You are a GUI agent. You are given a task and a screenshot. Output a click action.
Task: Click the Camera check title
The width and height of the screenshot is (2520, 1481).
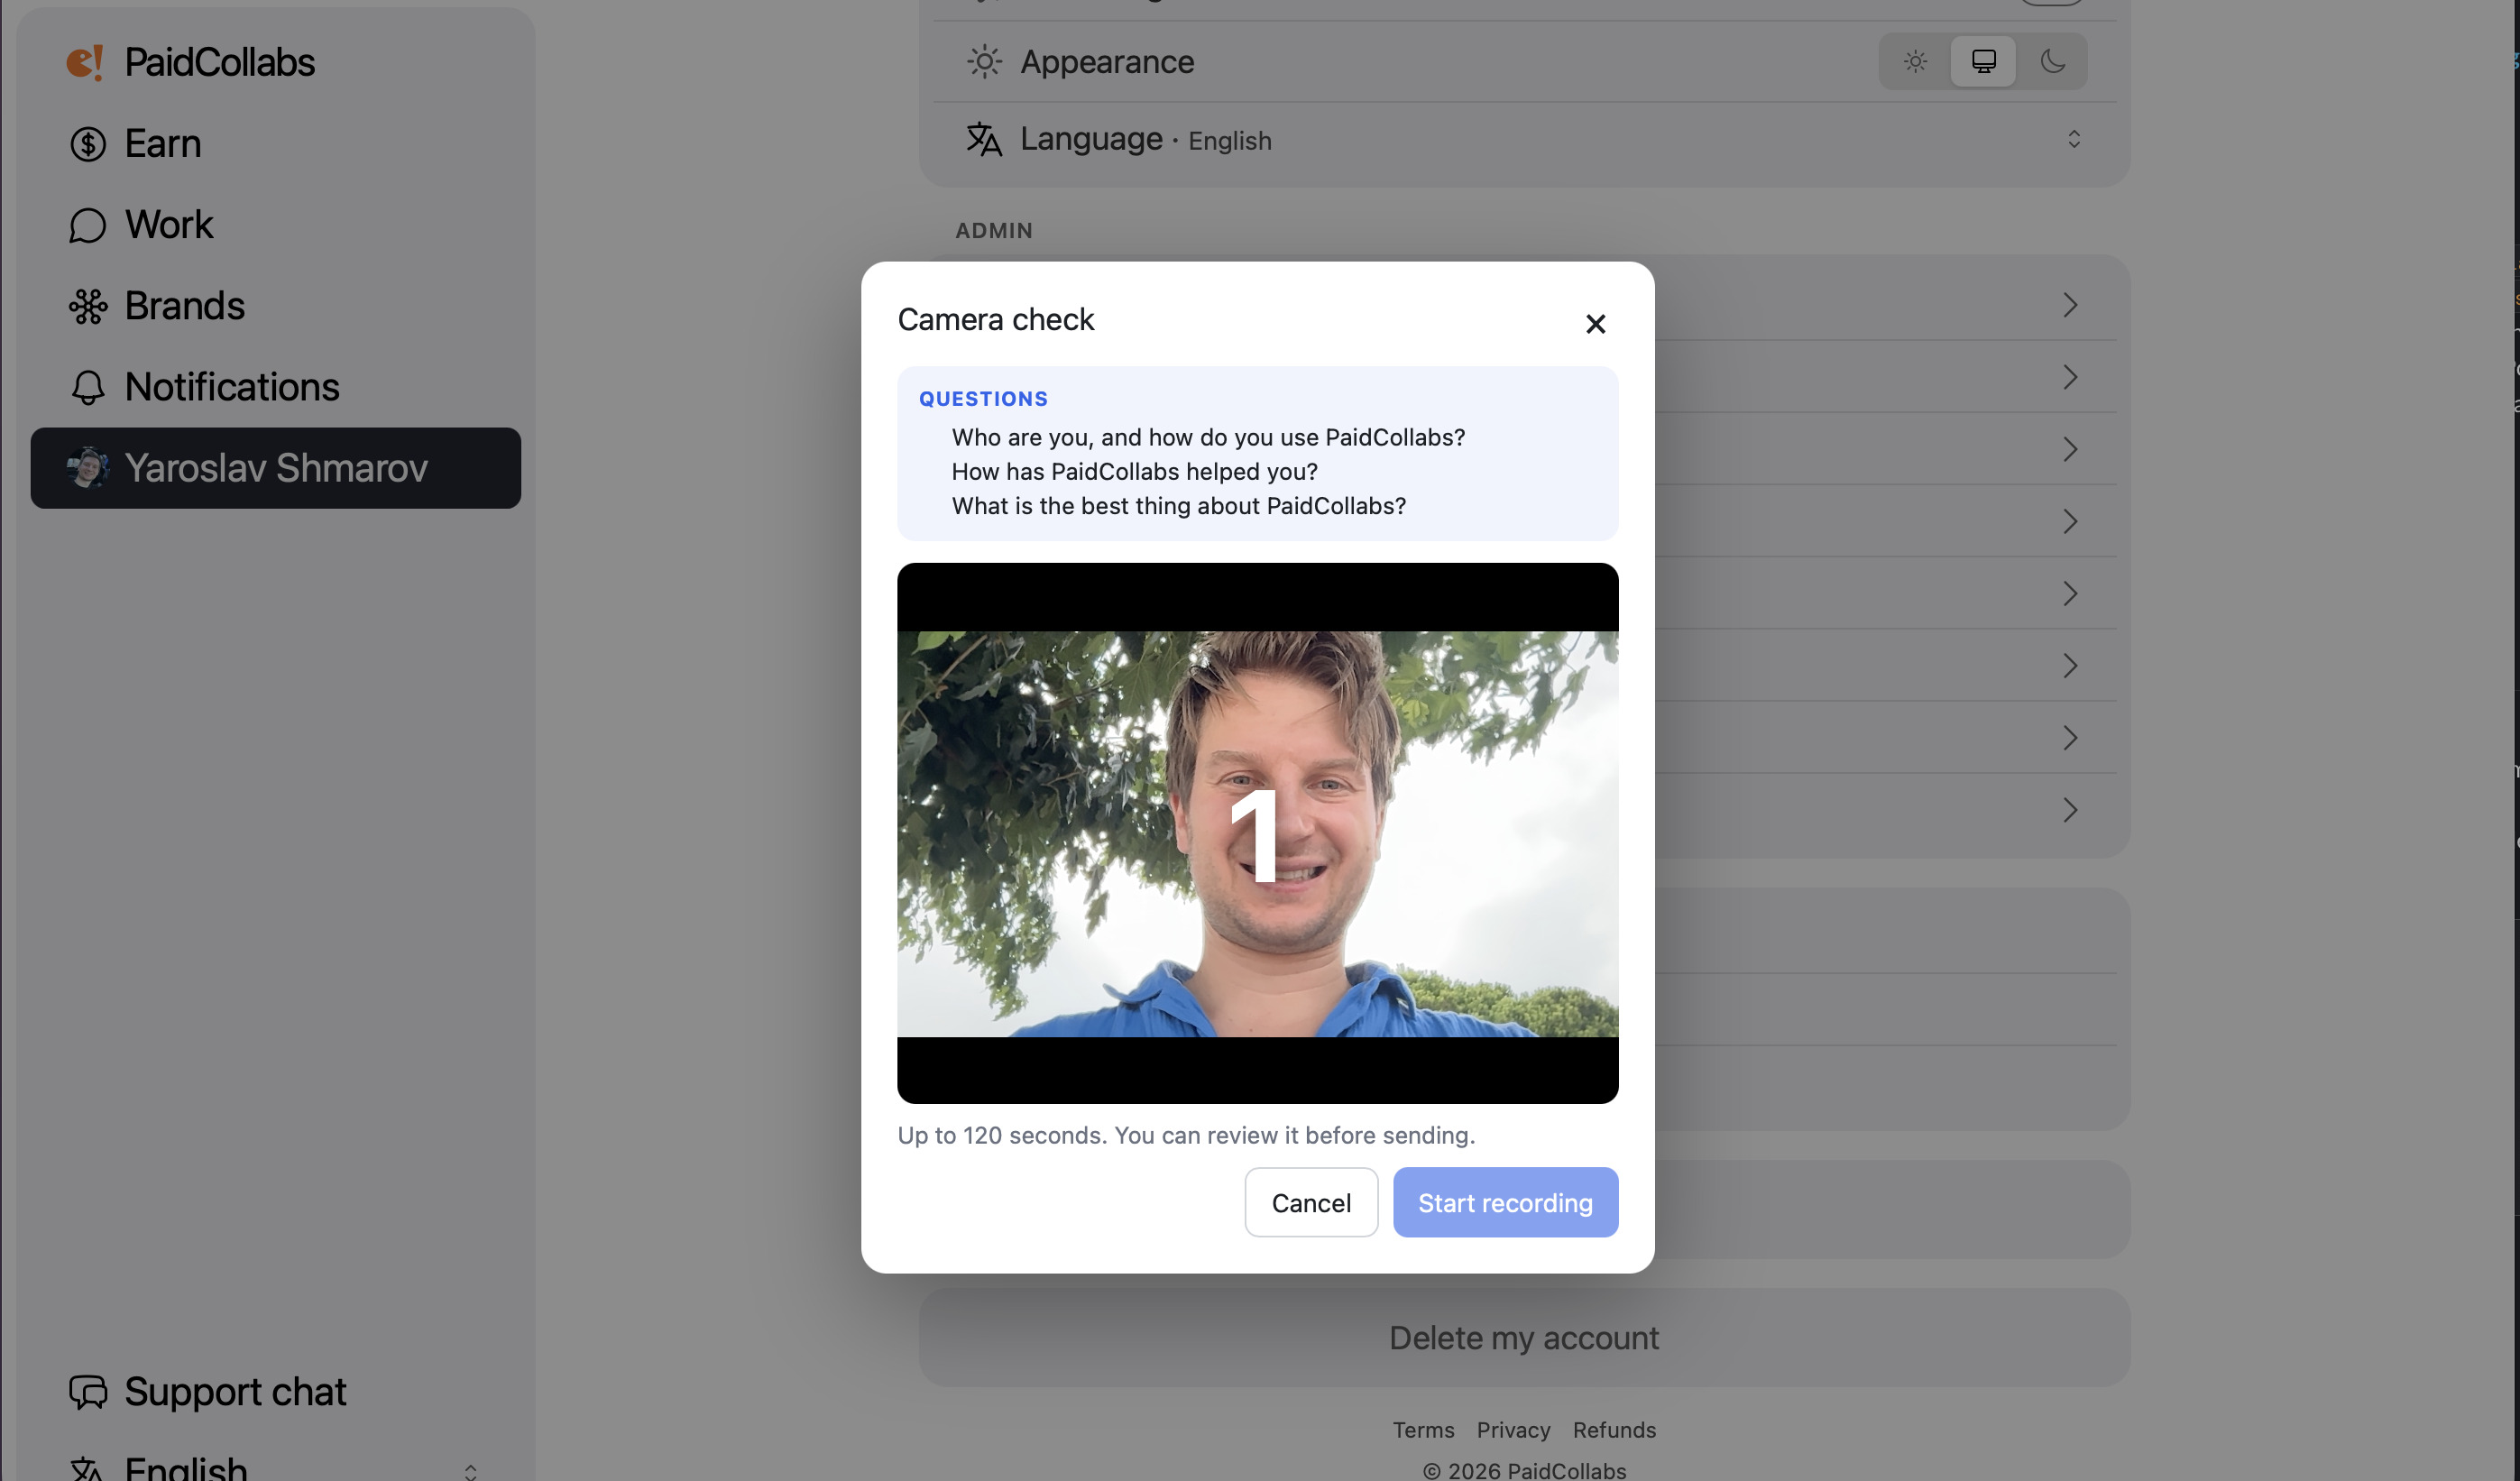(x=995, y=319)
